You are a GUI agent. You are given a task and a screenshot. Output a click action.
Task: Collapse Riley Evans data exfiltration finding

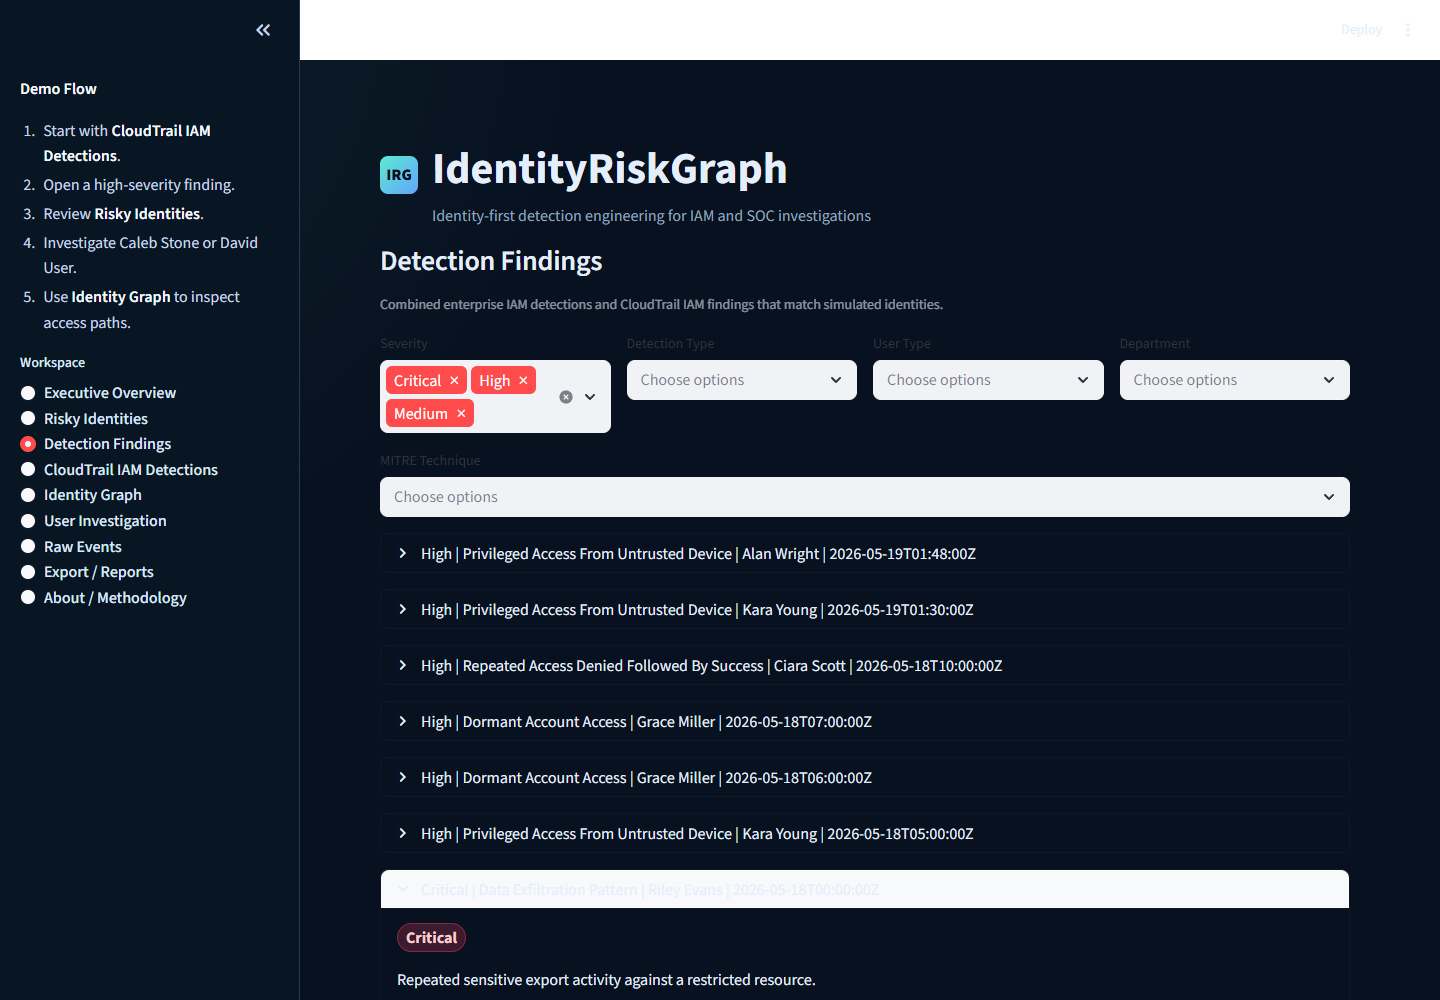coord(865,889)
